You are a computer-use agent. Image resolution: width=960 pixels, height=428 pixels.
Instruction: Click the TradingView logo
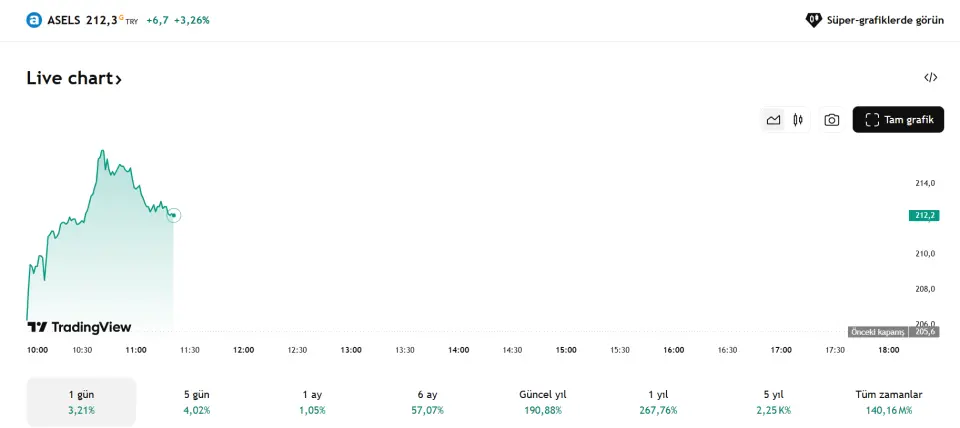click(79, 327)
